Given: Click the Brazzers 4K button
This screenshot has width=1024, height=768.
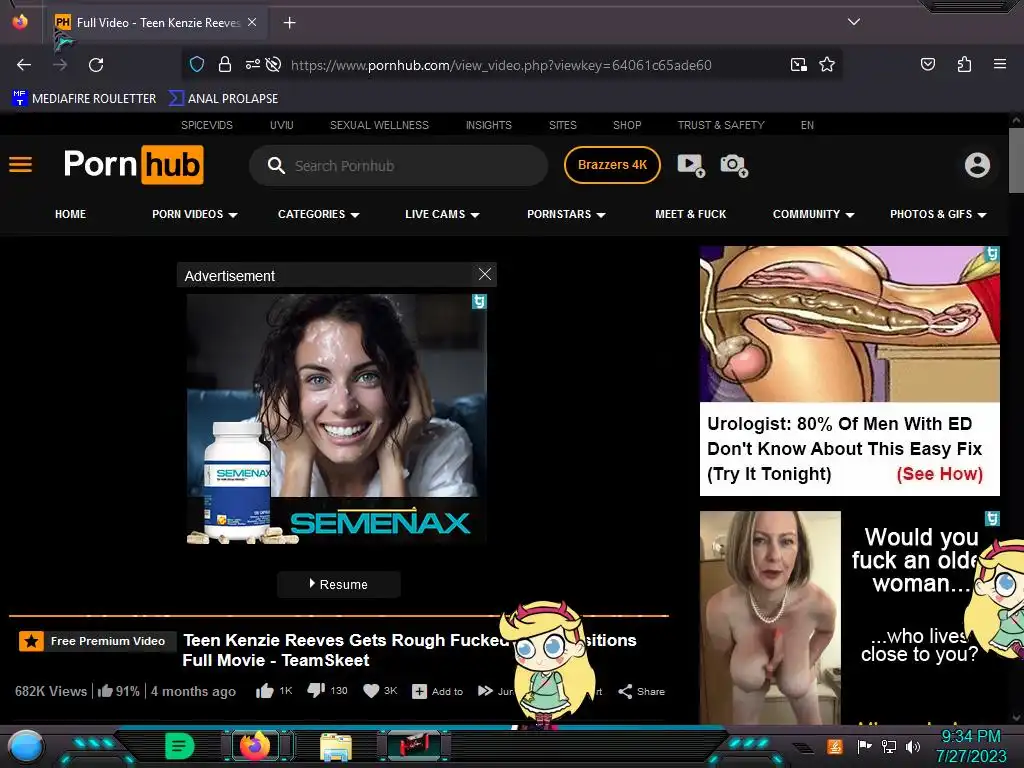Looking at the screenshot, I should pyautogui.click(x=612, y=165).
